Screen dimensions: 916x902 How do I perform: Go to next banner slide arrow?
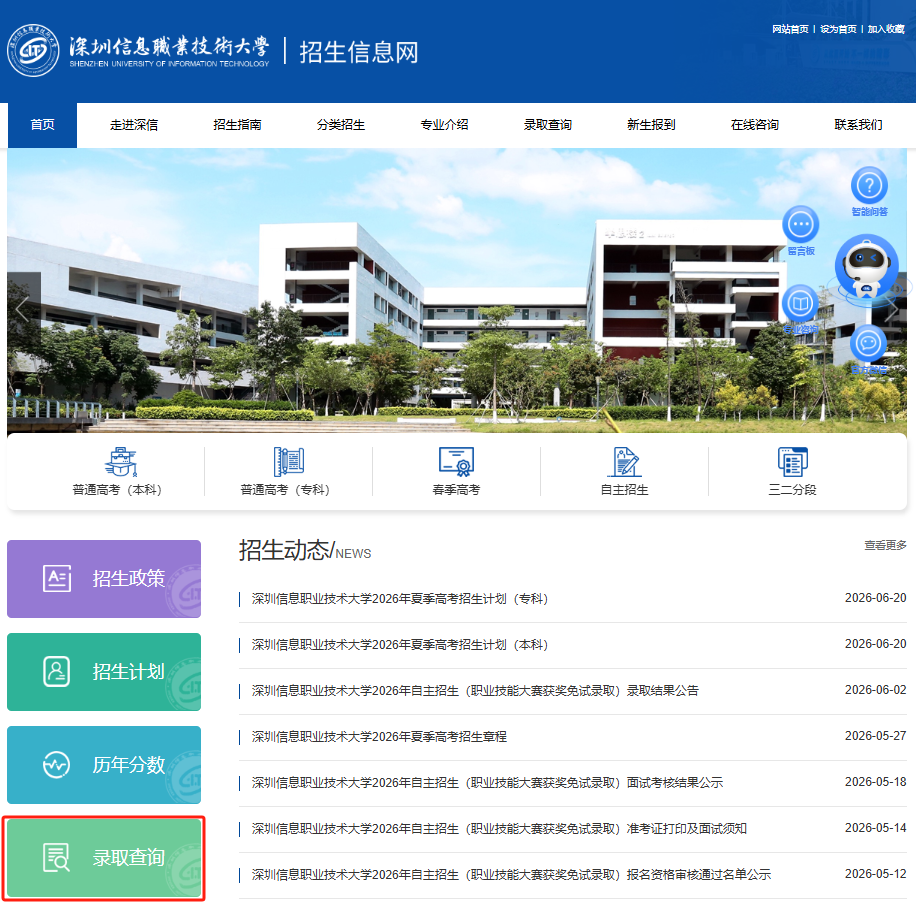click(x=891, y=309)
